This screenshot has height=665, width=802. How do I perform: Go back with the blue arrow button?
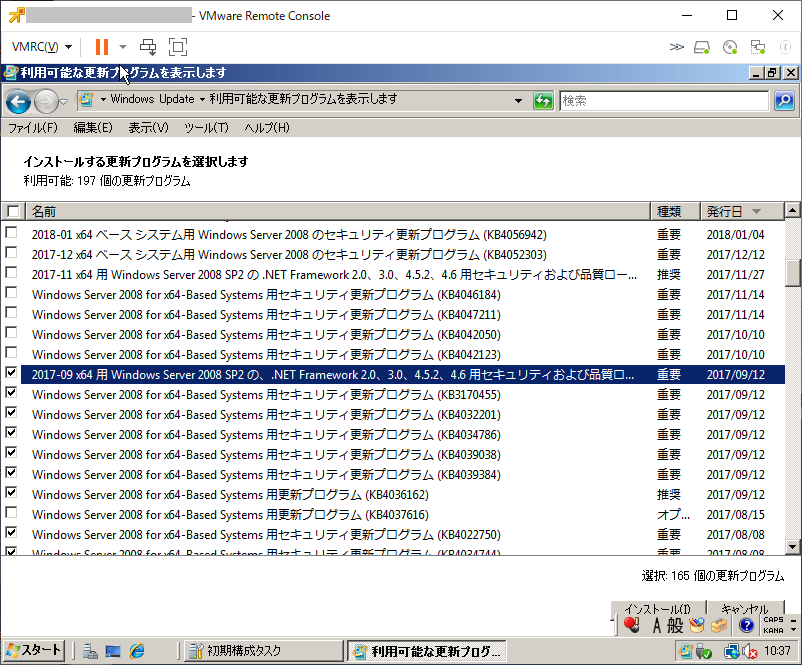point(18,101)
